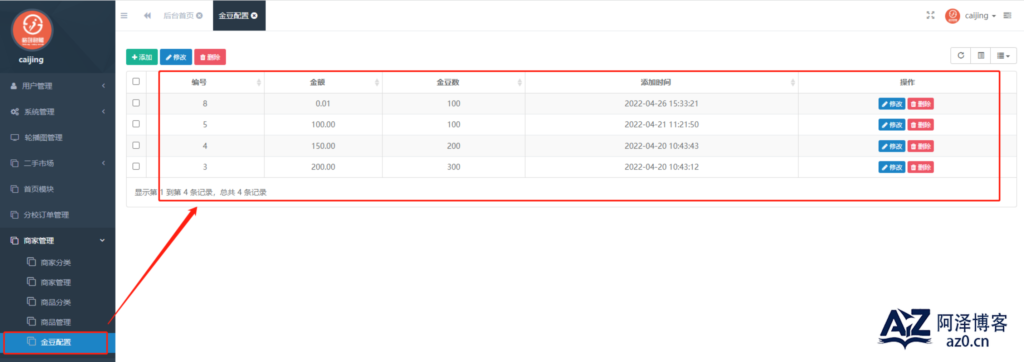The width and height of the screenshot is (1024, 362).
Task: Click the green 添加 button
Action: coord(142,57)
